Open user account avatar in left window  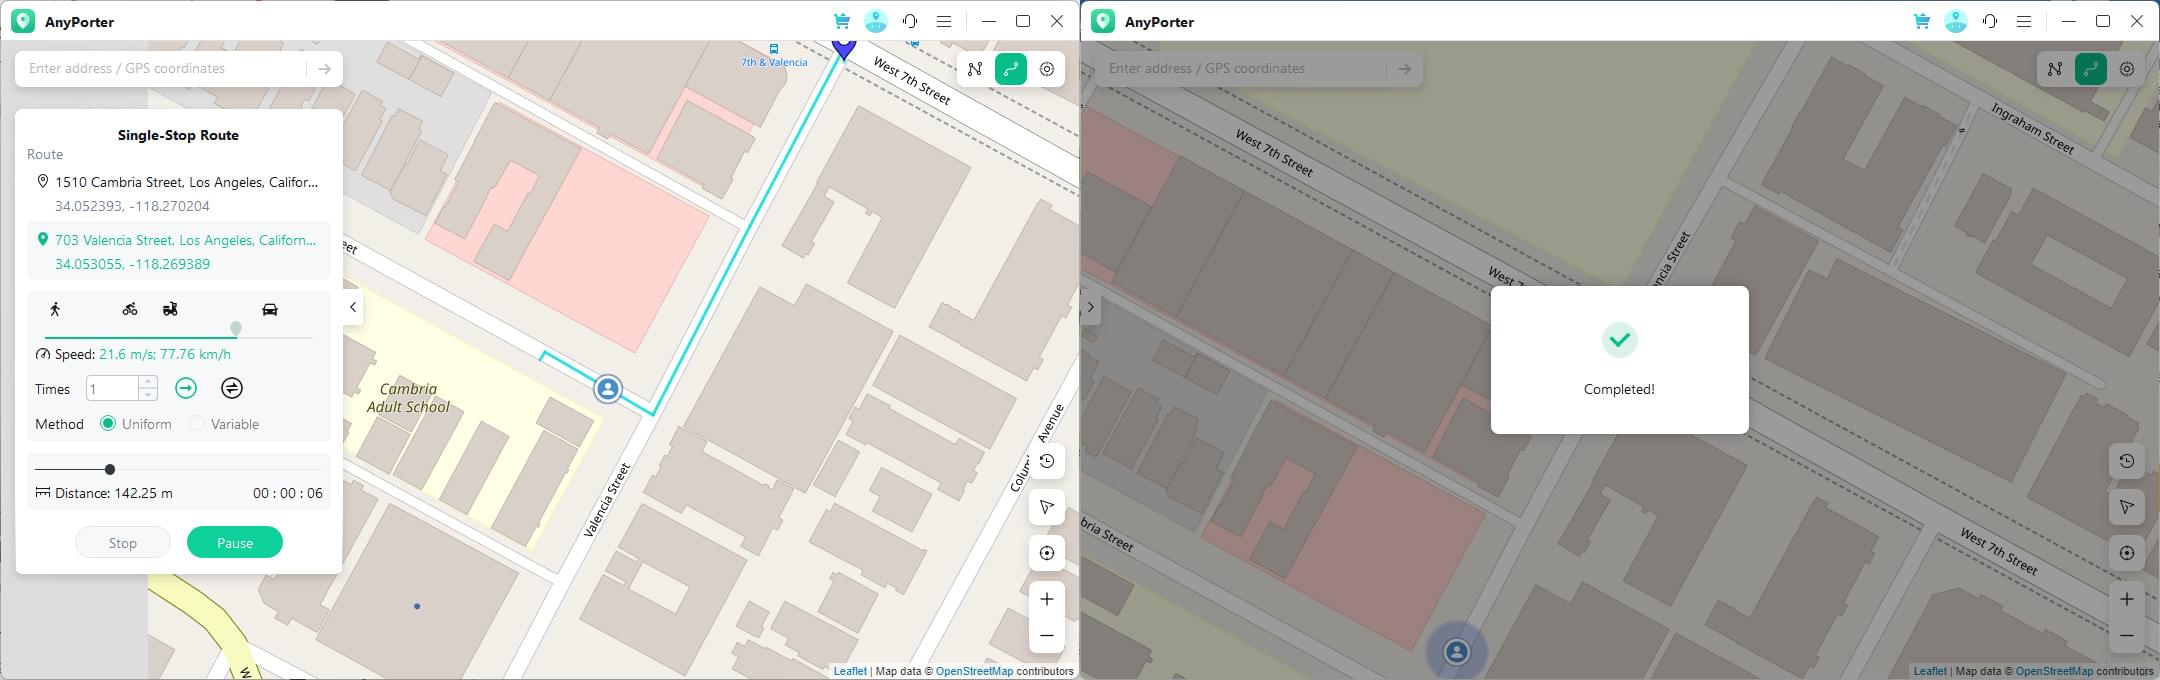pyautogui.click(x=876, y=21)
